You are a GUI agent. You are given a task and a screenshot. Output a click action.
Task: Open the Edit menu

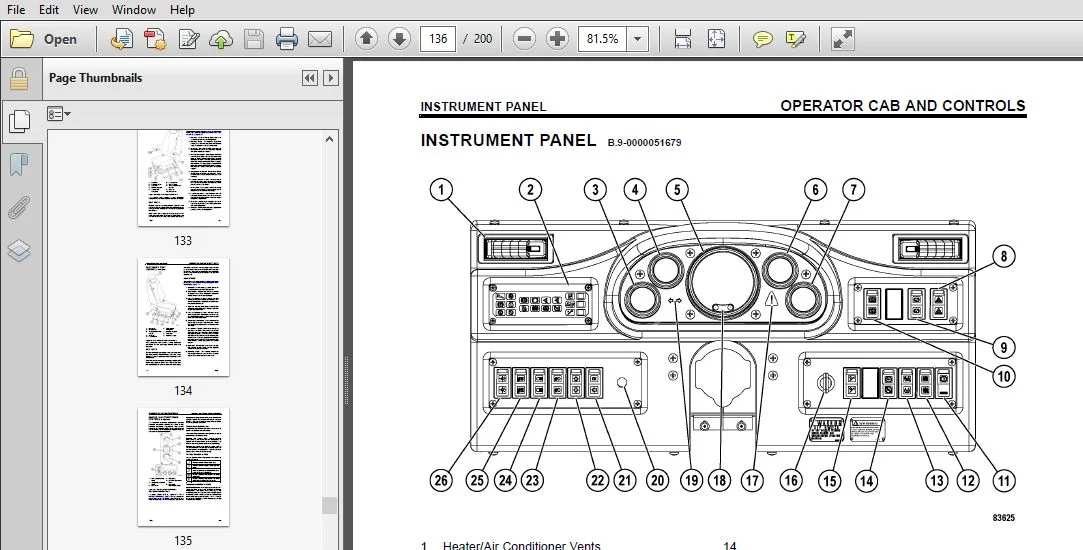tap(48, 10)
